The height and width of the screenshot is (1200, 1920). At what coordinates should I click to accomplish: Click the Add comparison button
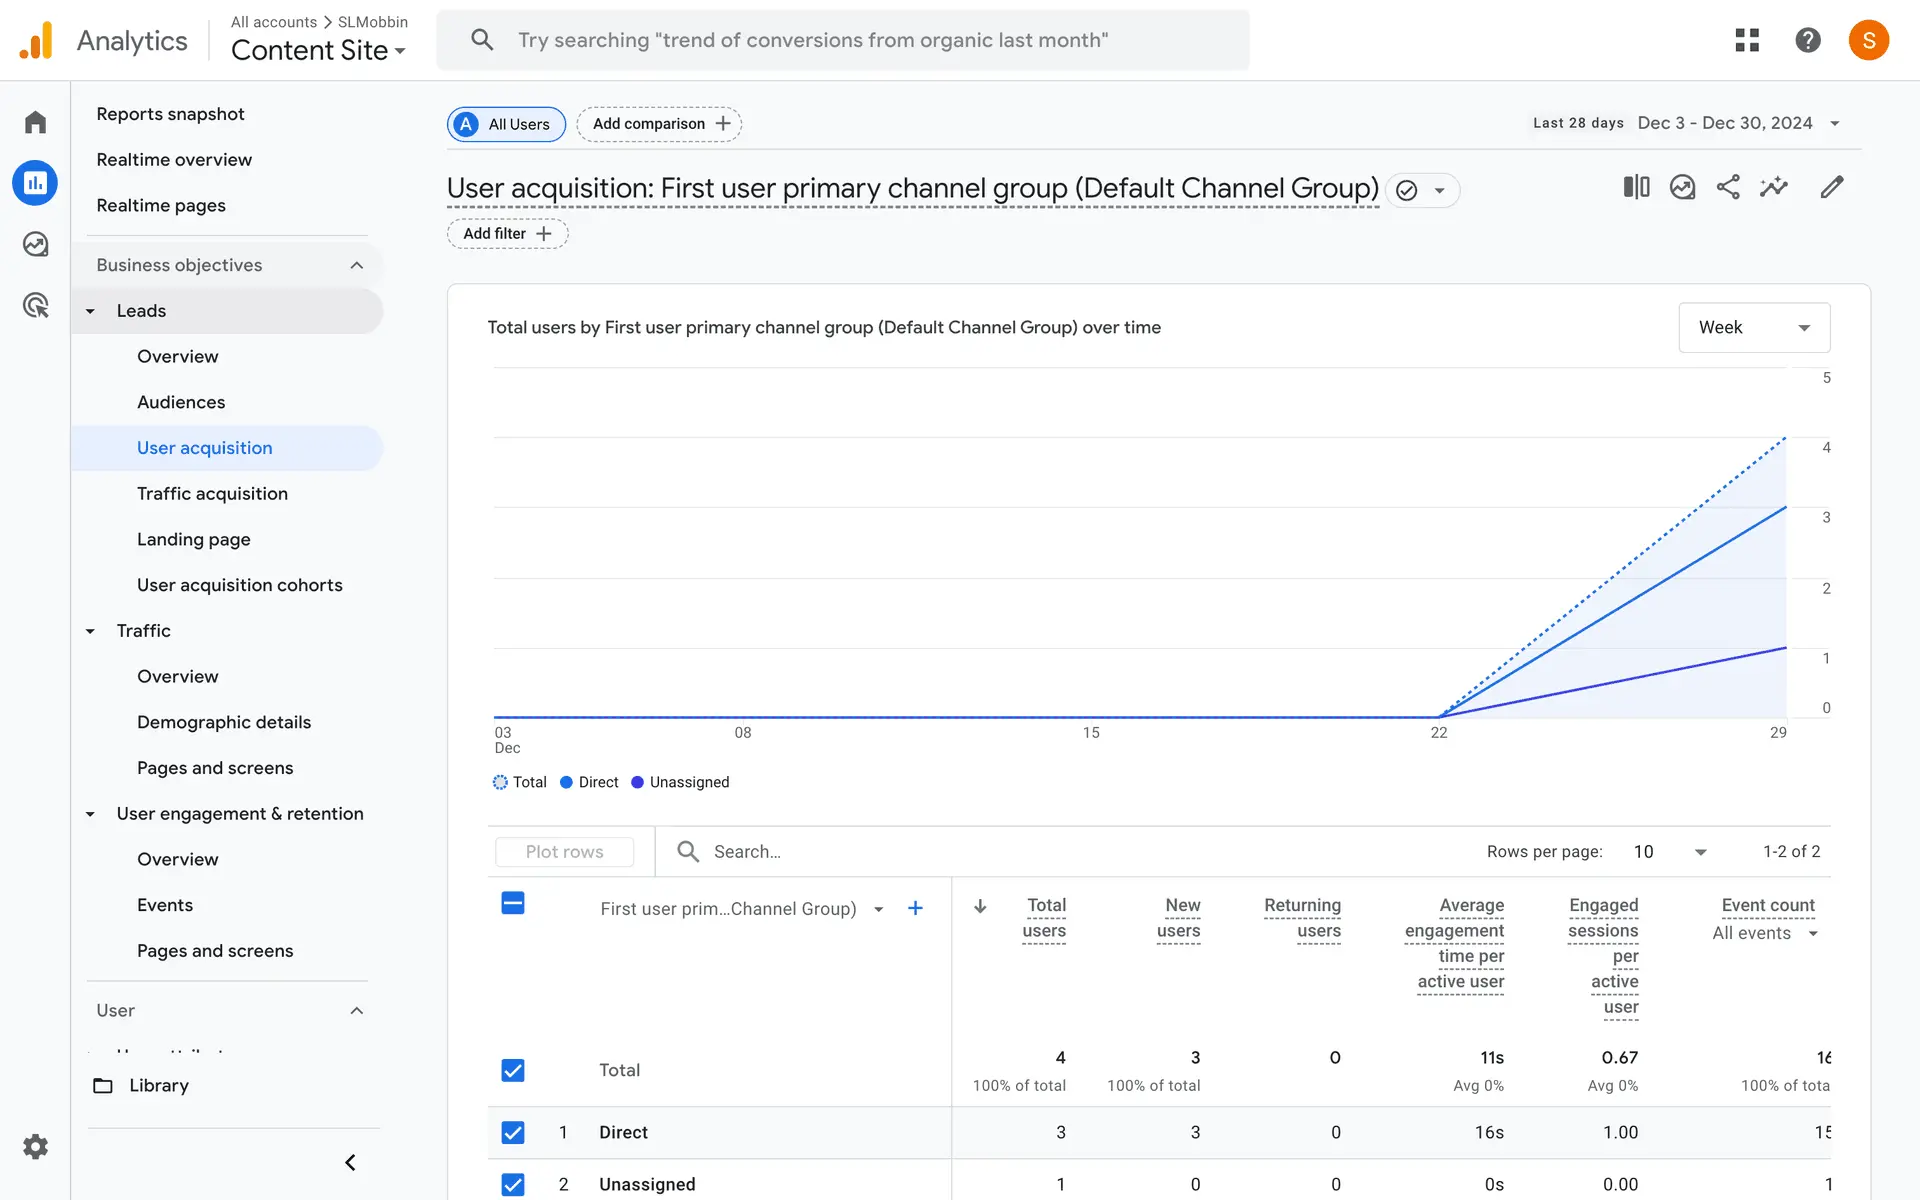coord(660,124)
